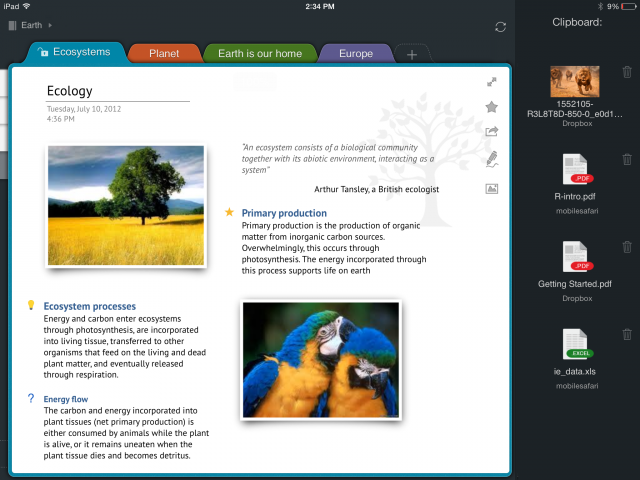640x480 pixels.
Task: Tap the lock icon on Ecosystems tab
Action: tap(43, 52)
